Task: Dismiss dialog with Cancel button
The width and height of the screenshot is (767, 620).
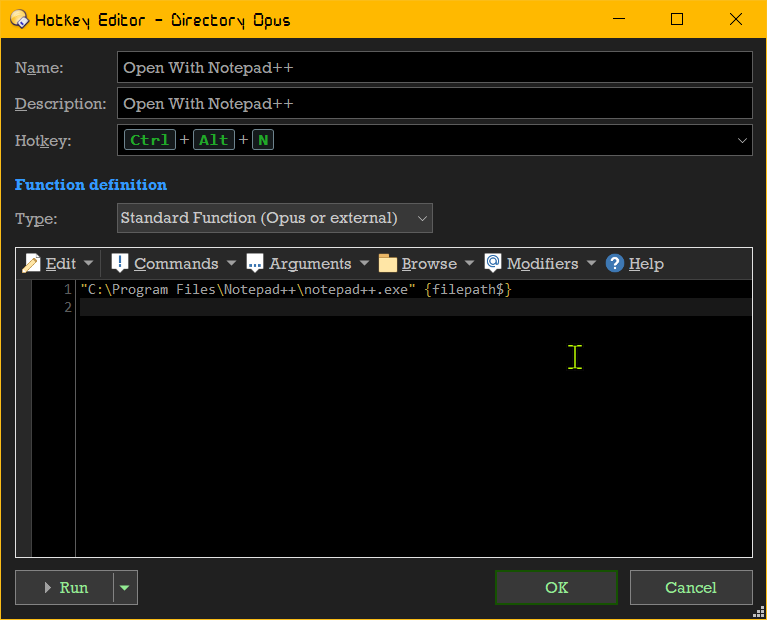Action: [x=691, y=587]
